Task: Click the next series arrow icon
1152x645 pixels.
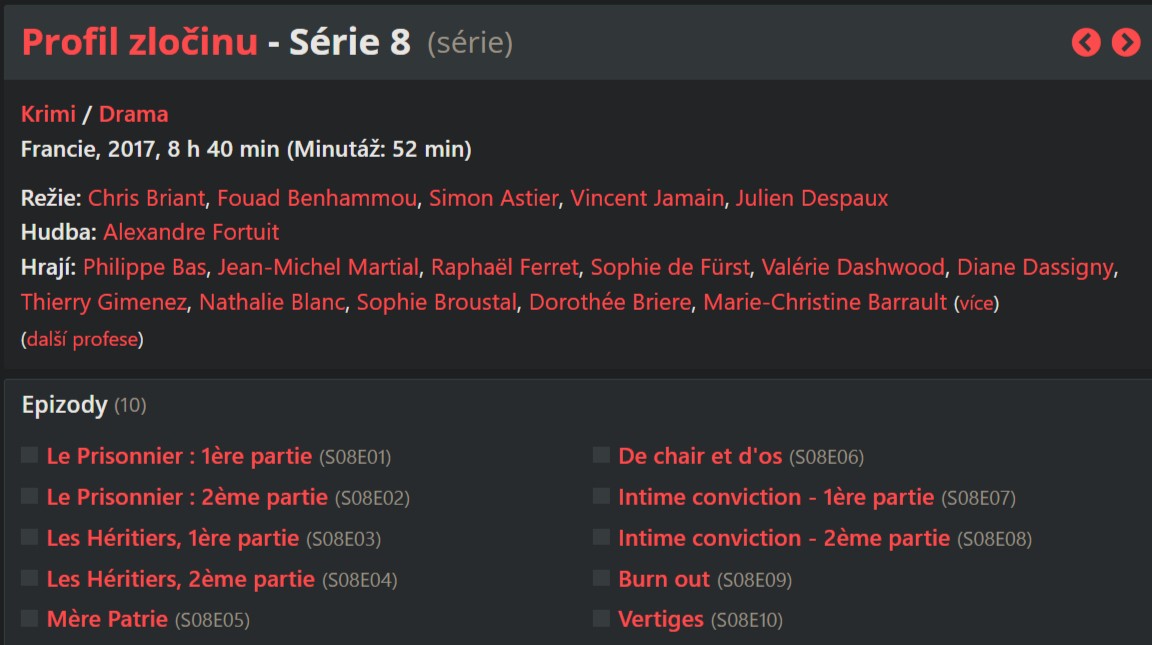Action: click(1126, 42)
